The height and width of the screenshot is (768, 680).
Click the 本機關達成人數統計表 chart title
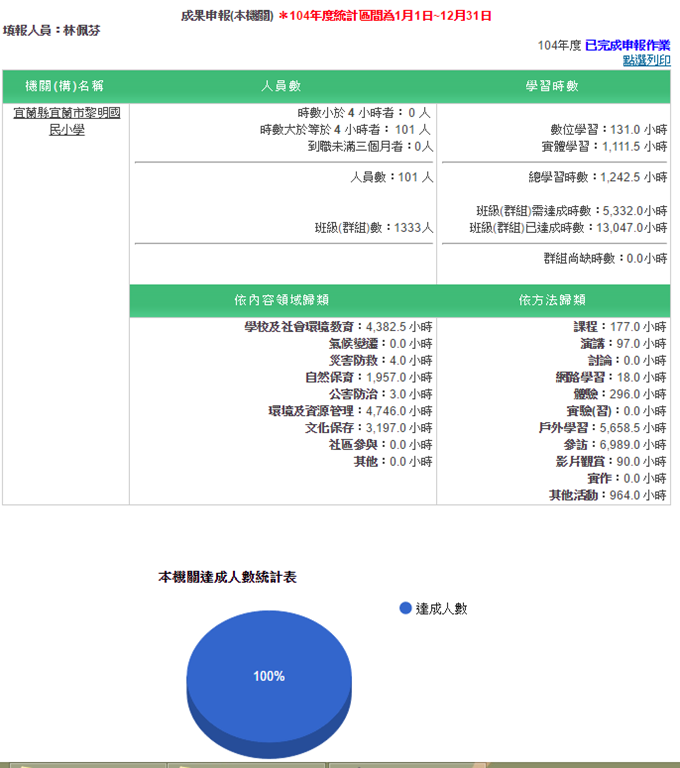click(227, 577)
